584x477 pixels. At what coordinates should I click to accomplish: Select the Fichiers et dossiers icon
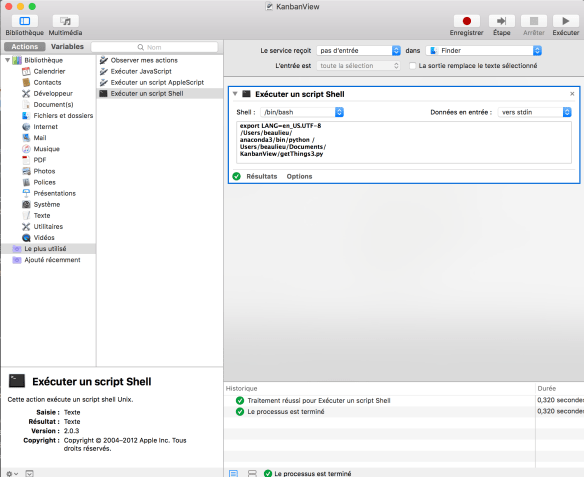26,115
